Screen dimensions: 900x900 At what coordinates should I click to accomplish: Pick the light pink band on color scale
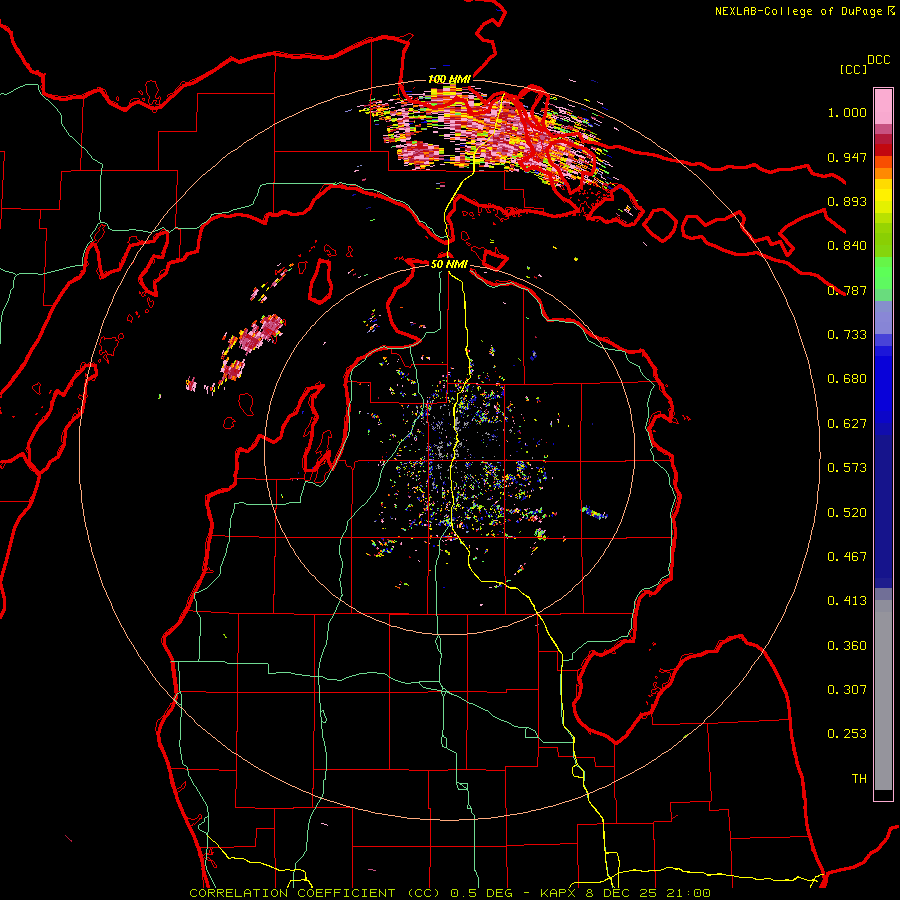click(x=883, y=106)
